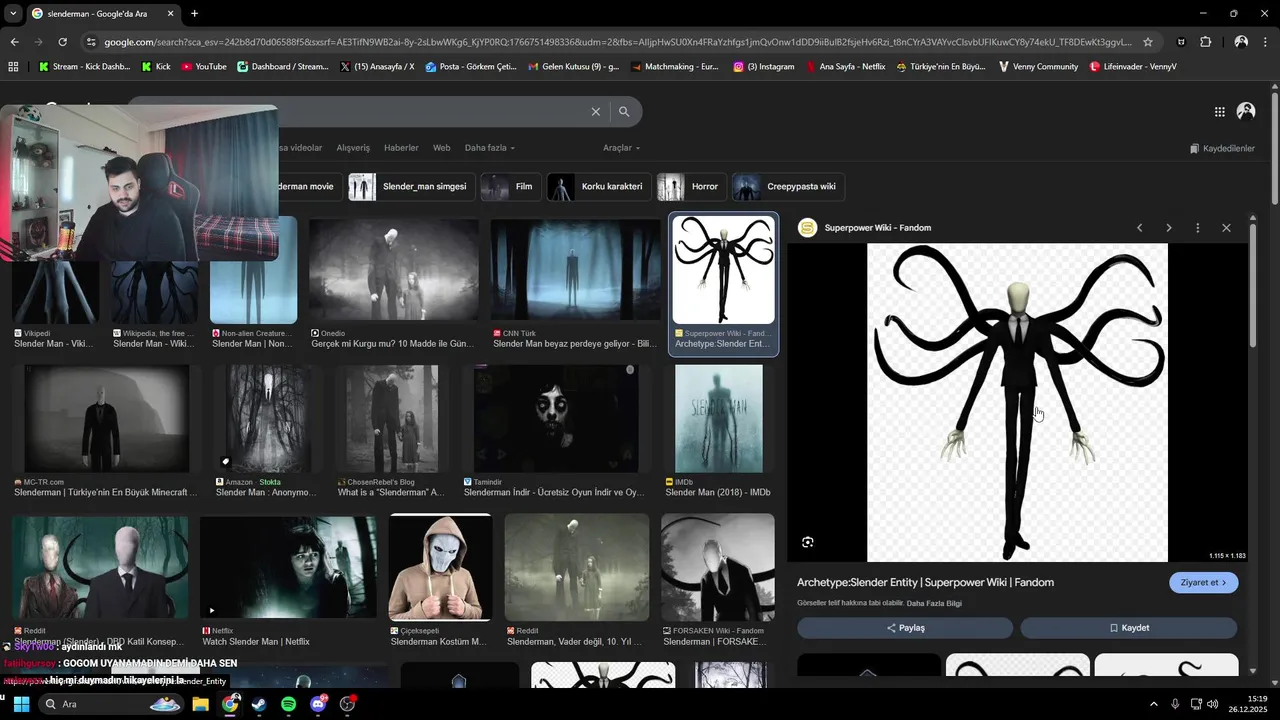The image size is (1280, 720).
Task: Open the Windows Start menu
Action: coord(21,704)
